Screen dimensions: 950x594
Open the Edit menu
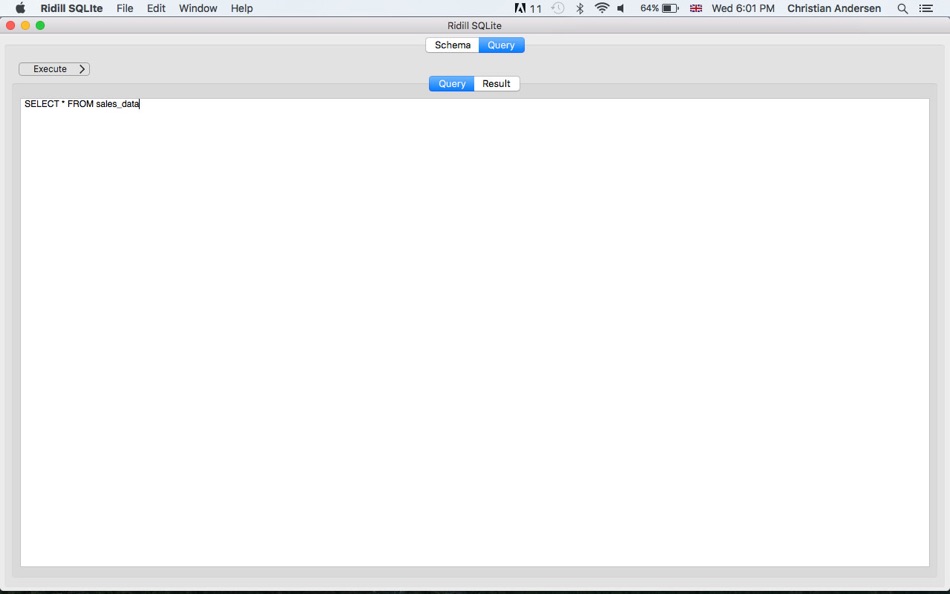pos(156,8)
